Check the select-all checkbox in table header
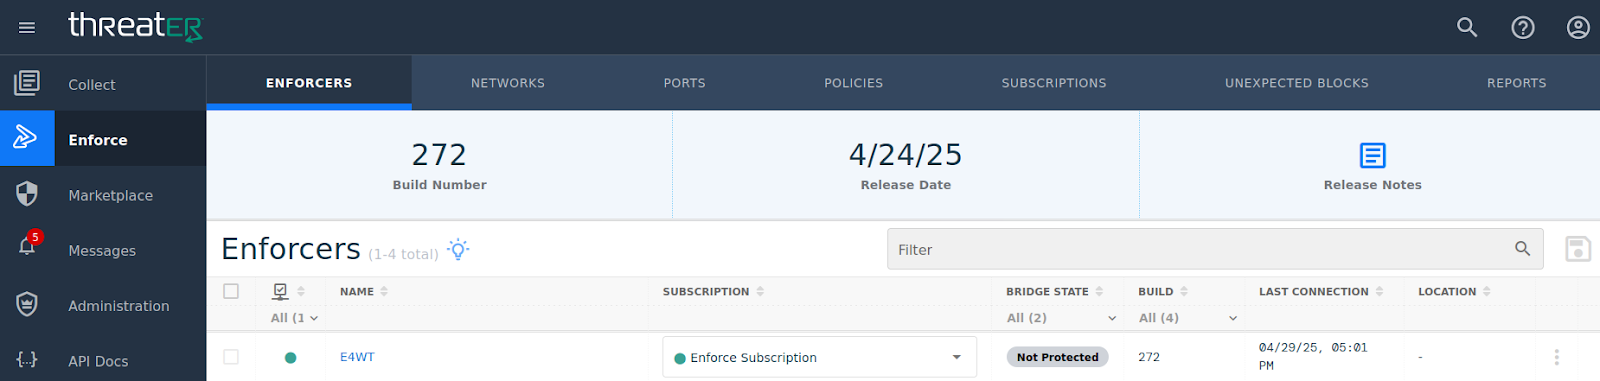Viewport: 1600px width, 381px height. point(231,291)
